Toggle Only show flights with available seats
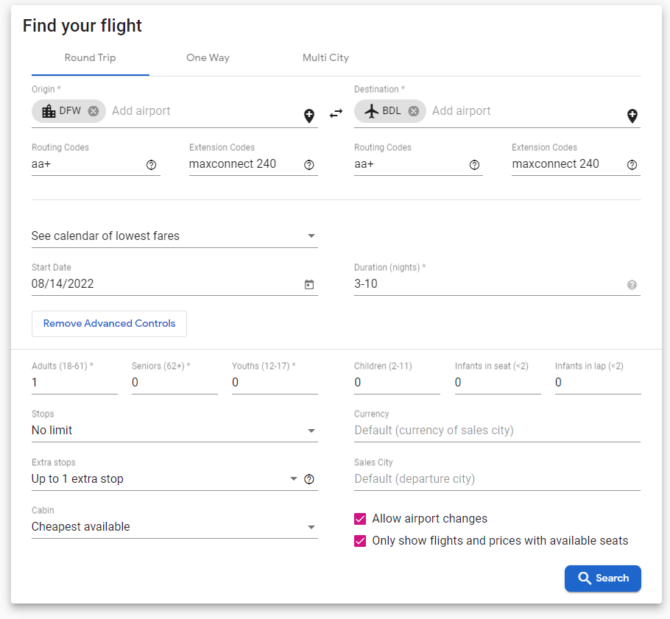670x619 pixels. click(360, 541)
